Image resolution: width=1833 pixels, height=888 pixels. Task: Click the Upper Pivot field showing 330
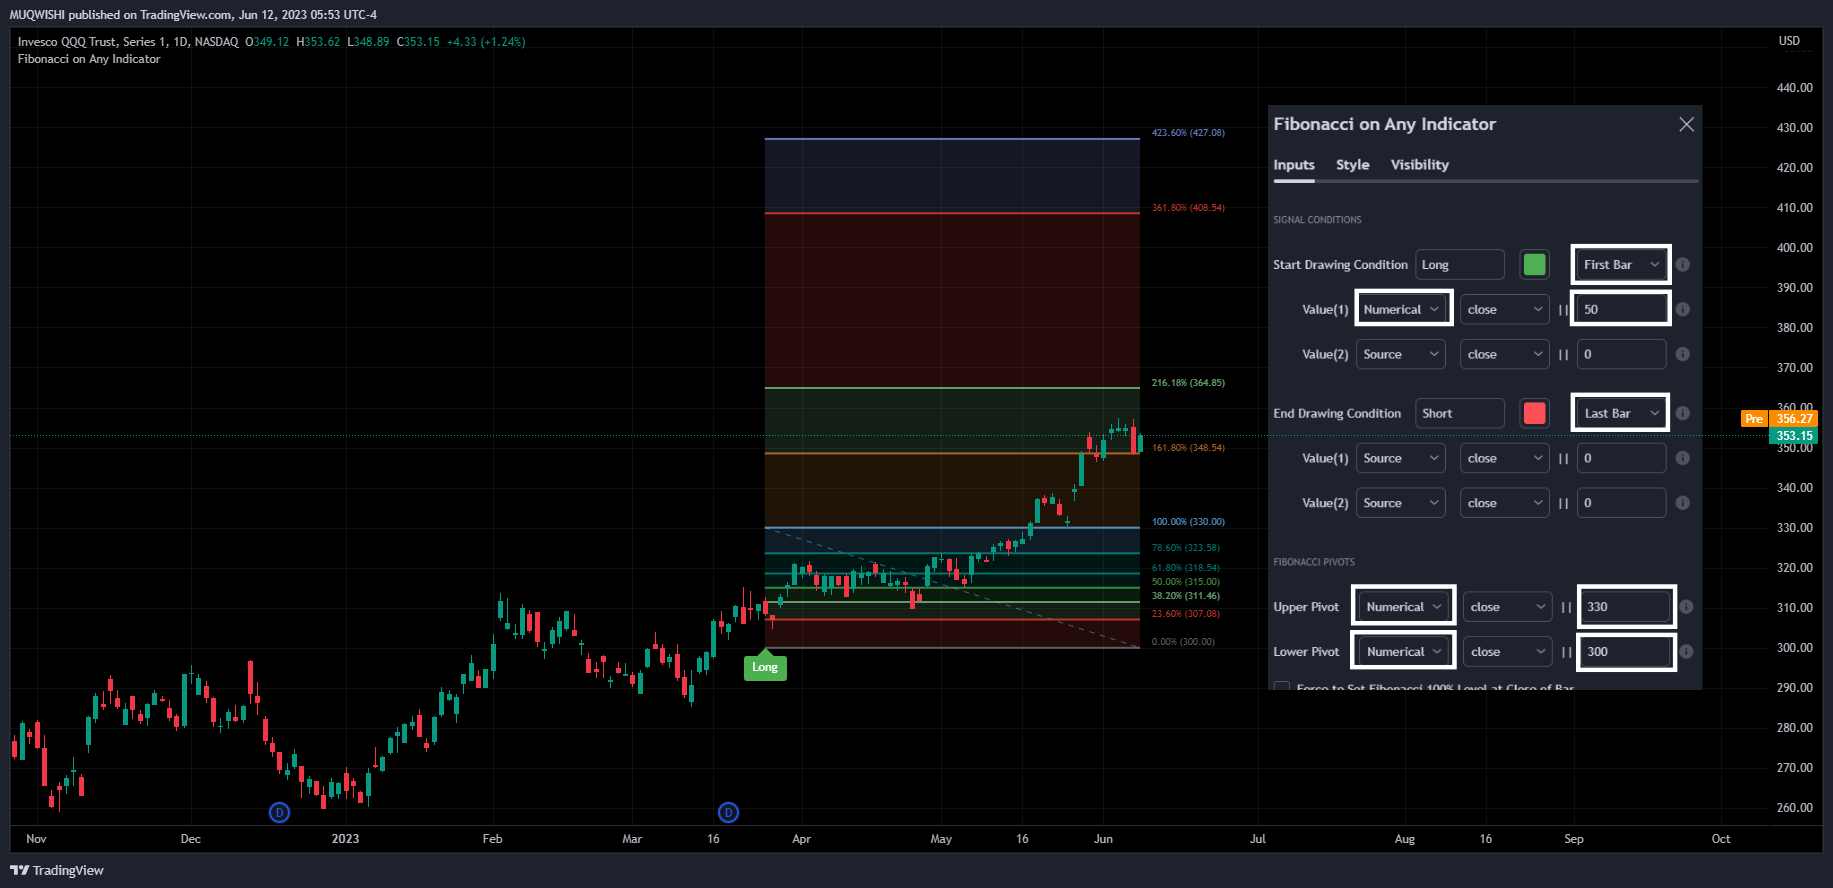pyautogui.click(x=1625, y=607)
